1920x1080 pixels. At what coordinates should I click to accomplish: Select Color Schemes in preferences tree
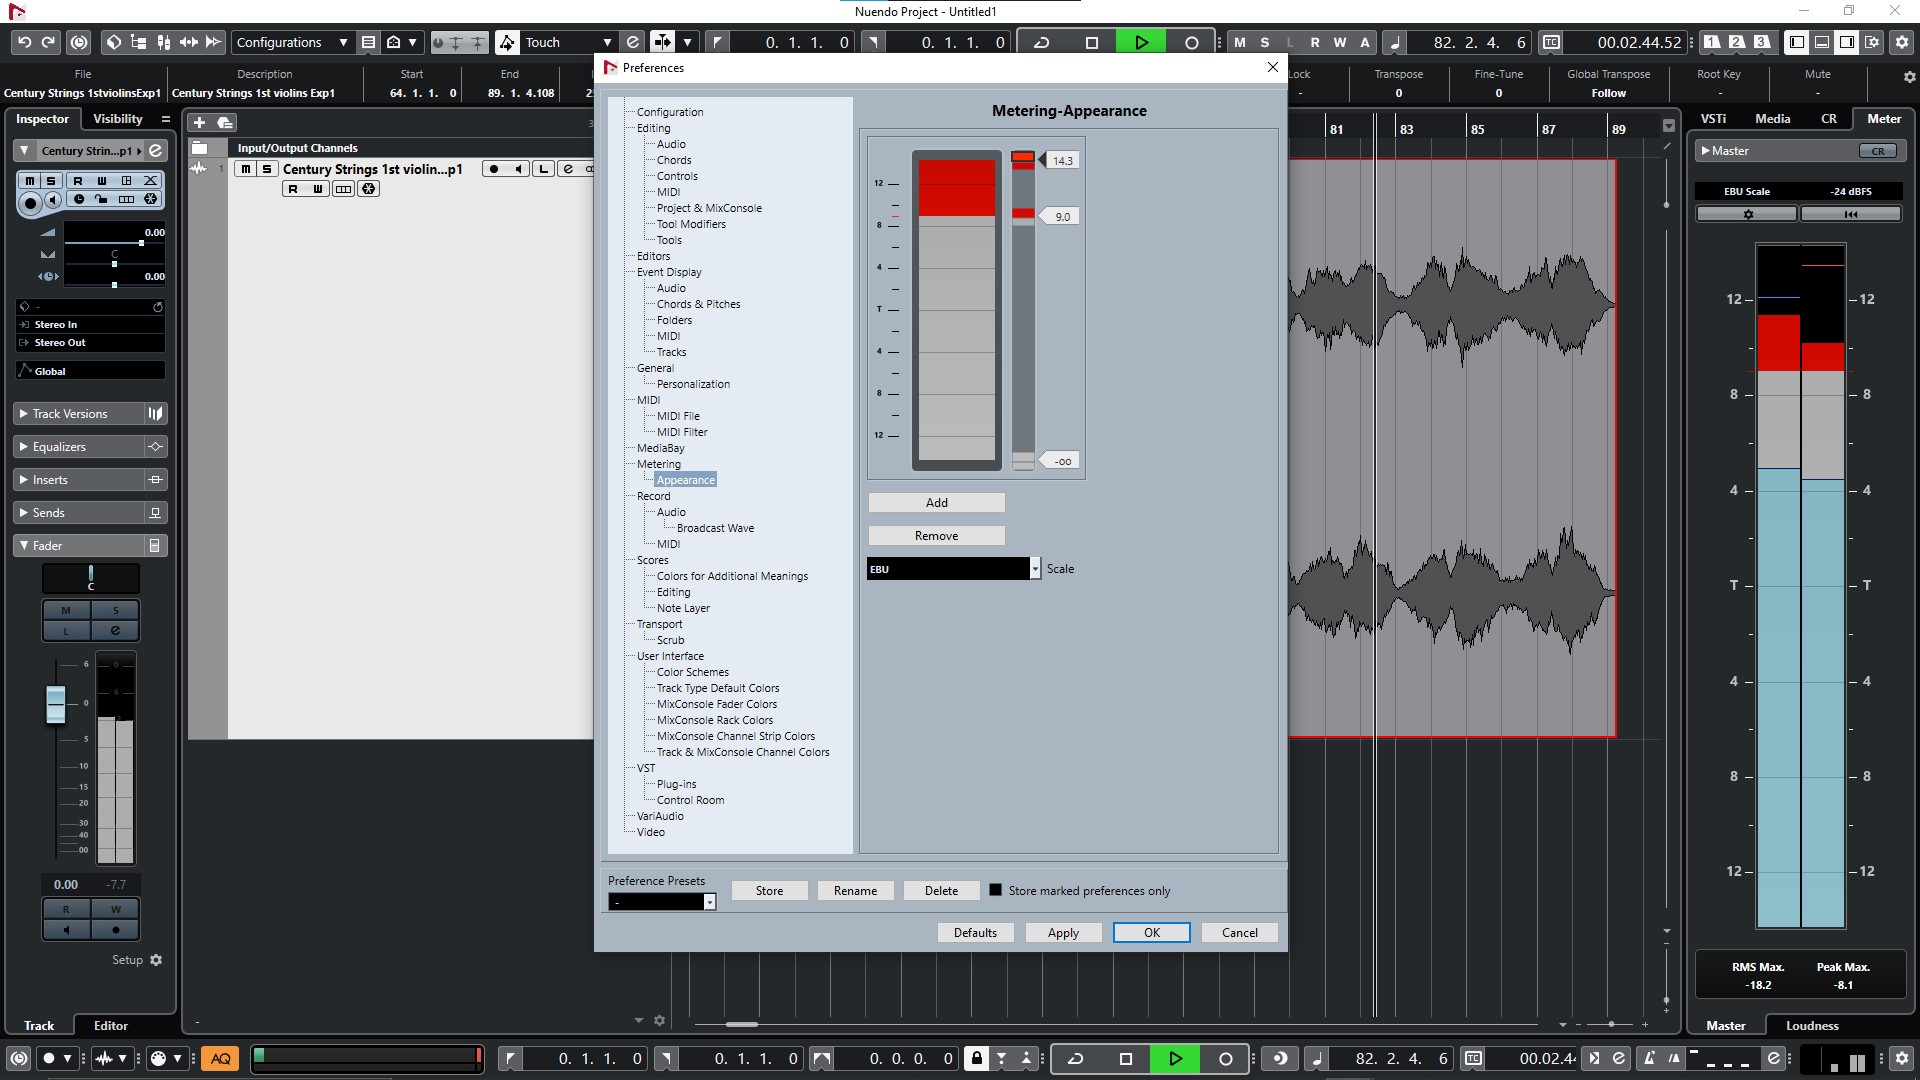tap(692, 672)
